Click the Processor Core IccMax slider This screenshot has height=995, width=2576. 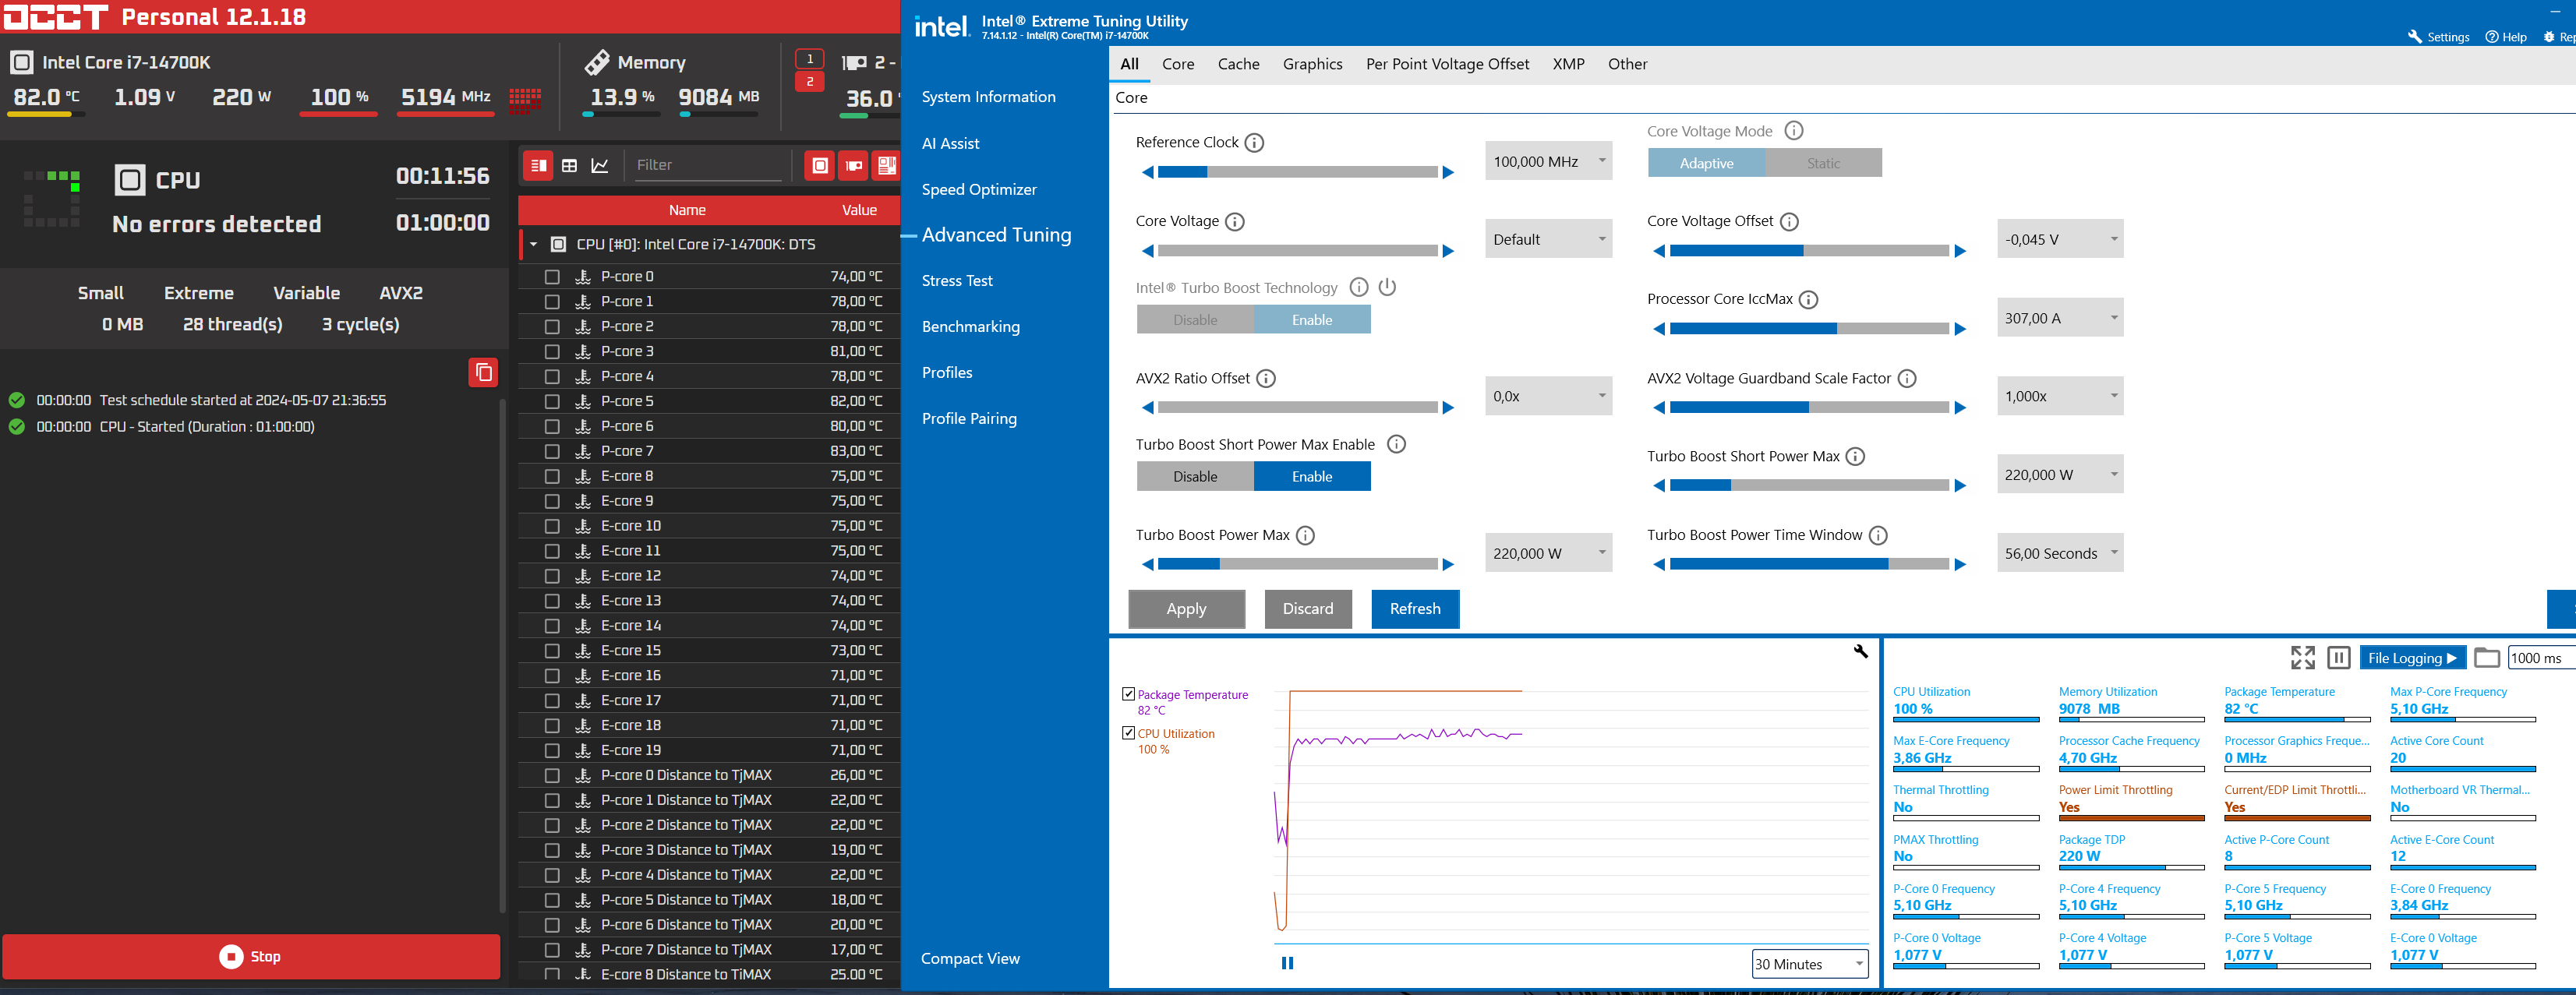pos(1808,329)
